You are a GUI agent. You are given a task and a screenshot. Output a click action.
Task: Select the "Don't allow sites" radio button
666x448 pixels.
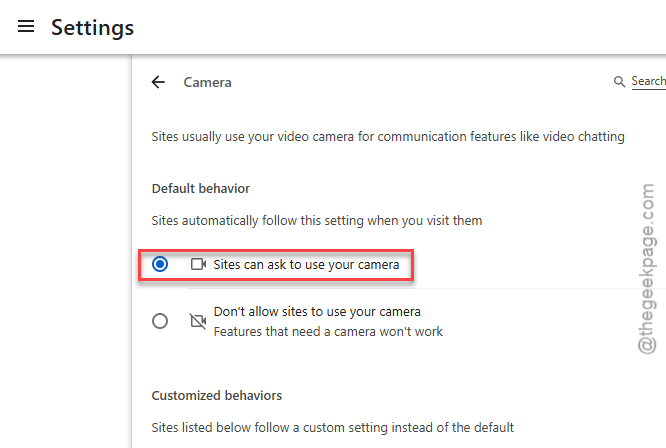coord(160,321)
